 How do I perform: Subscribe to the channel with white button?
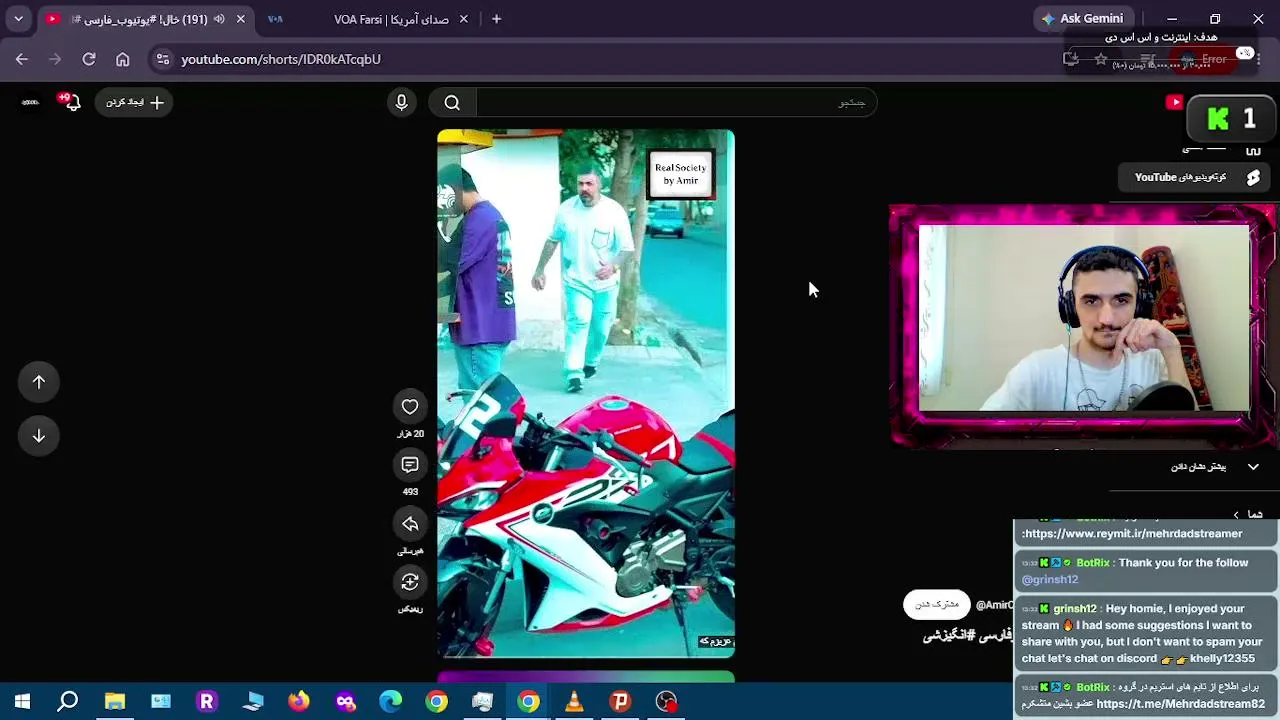point(937,604)
